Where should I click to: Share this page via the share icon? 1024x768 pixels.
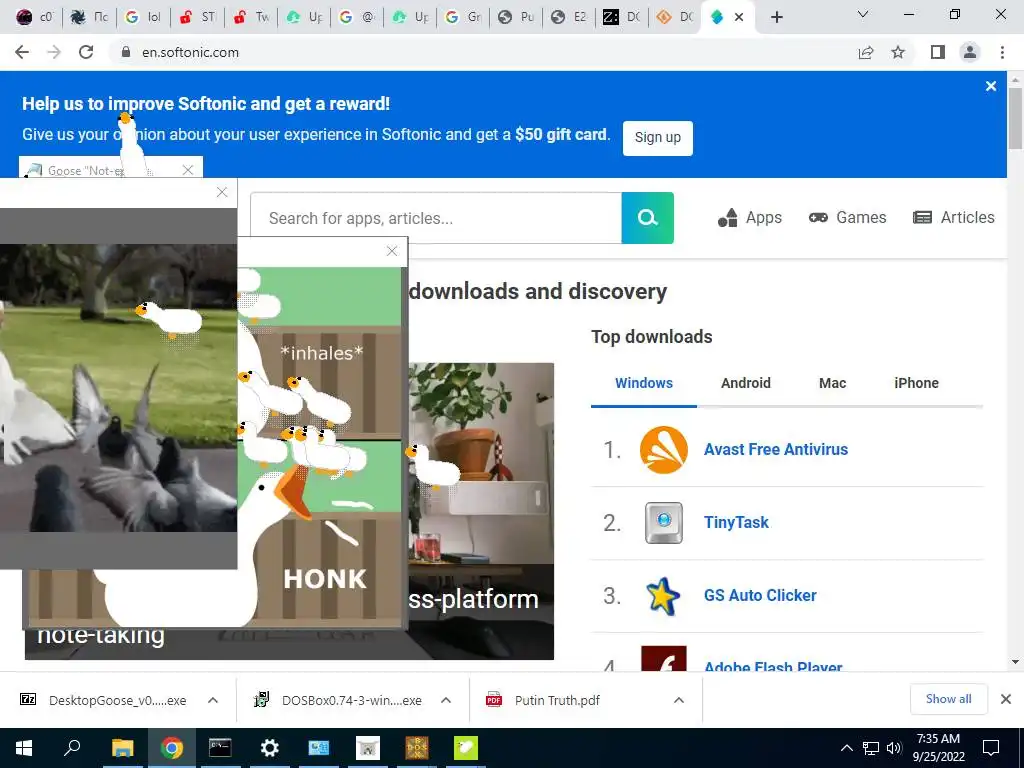866,52
